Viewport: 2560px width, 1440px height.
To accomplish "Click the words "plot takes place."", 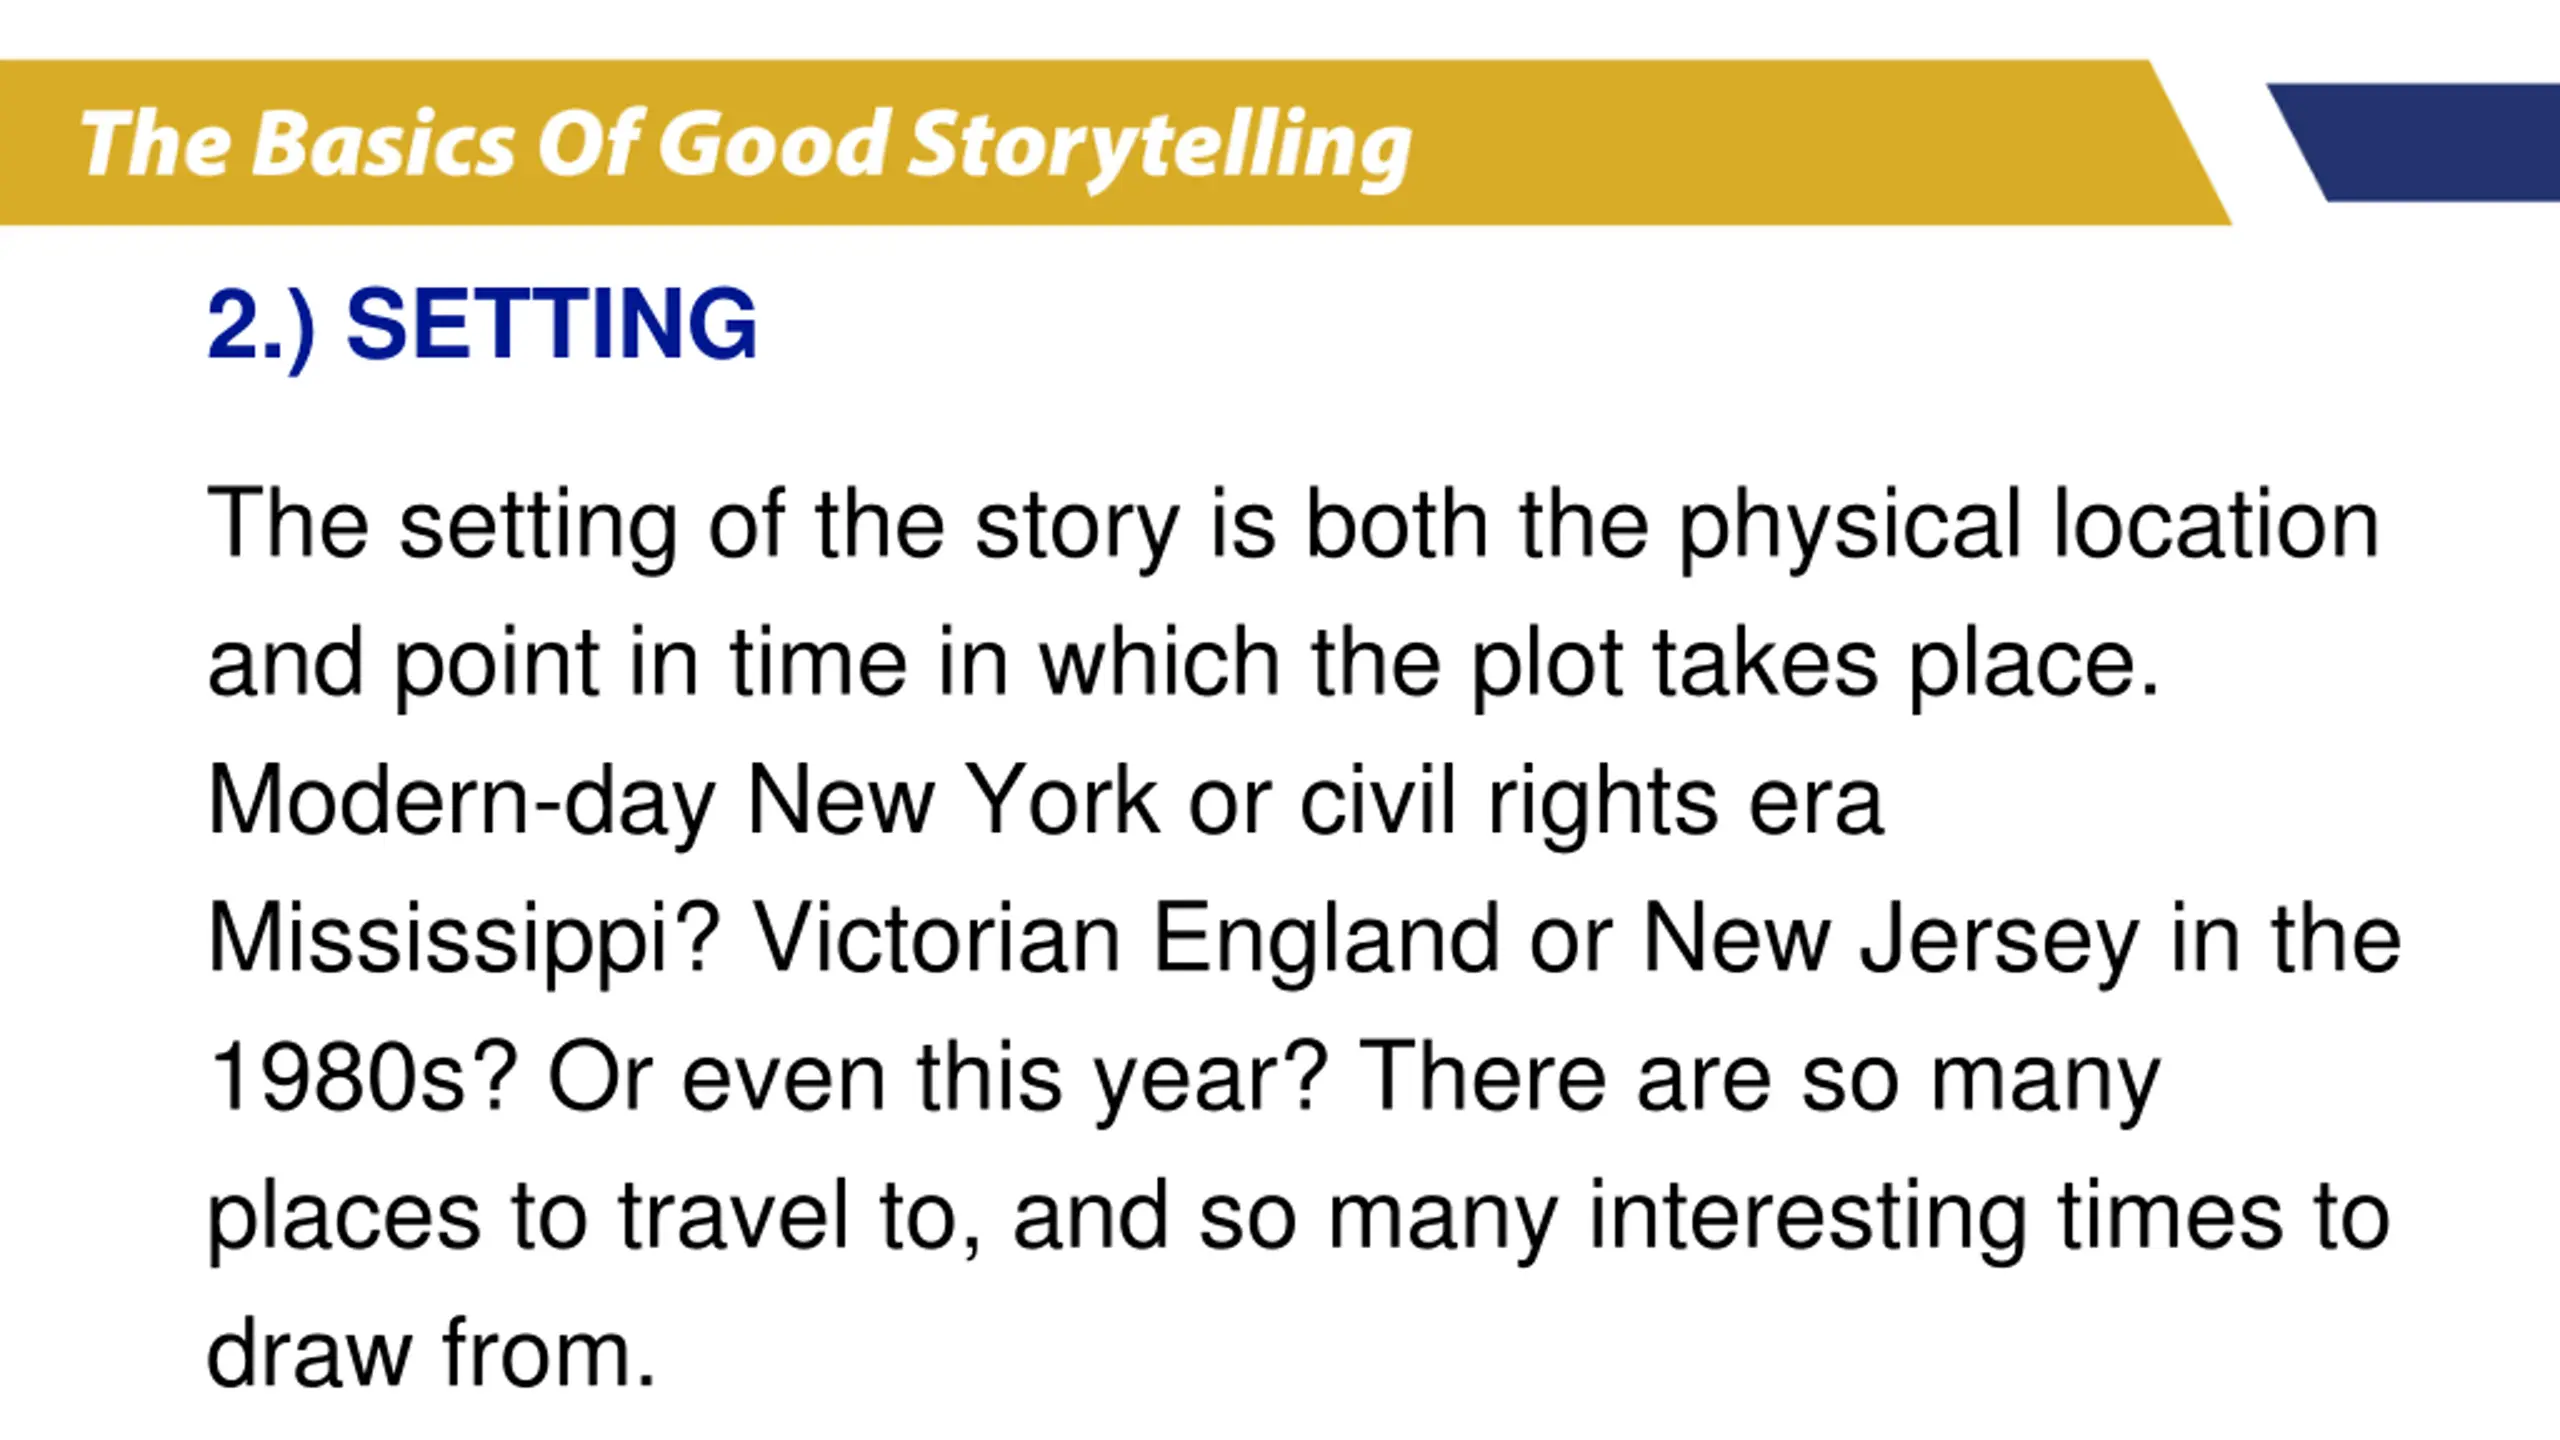I will click(1815, 665).
